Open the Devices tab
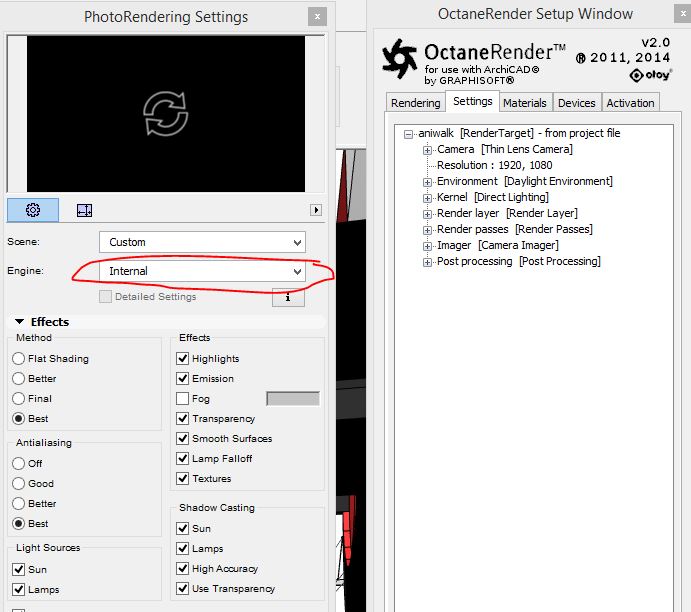This screenshot has width=691, height=612. 576,103
